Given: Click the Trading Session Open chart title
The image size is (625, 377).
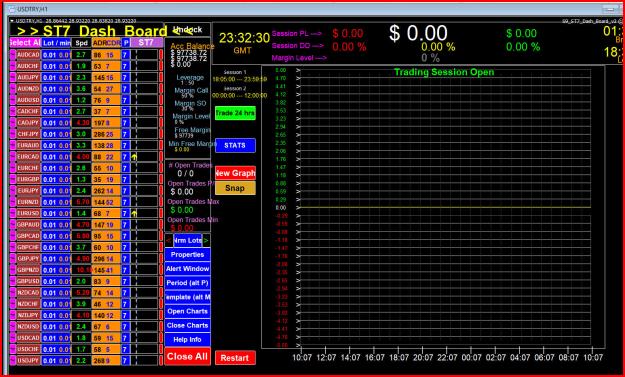Looking at the screenshot, I should tap(444, 73).
